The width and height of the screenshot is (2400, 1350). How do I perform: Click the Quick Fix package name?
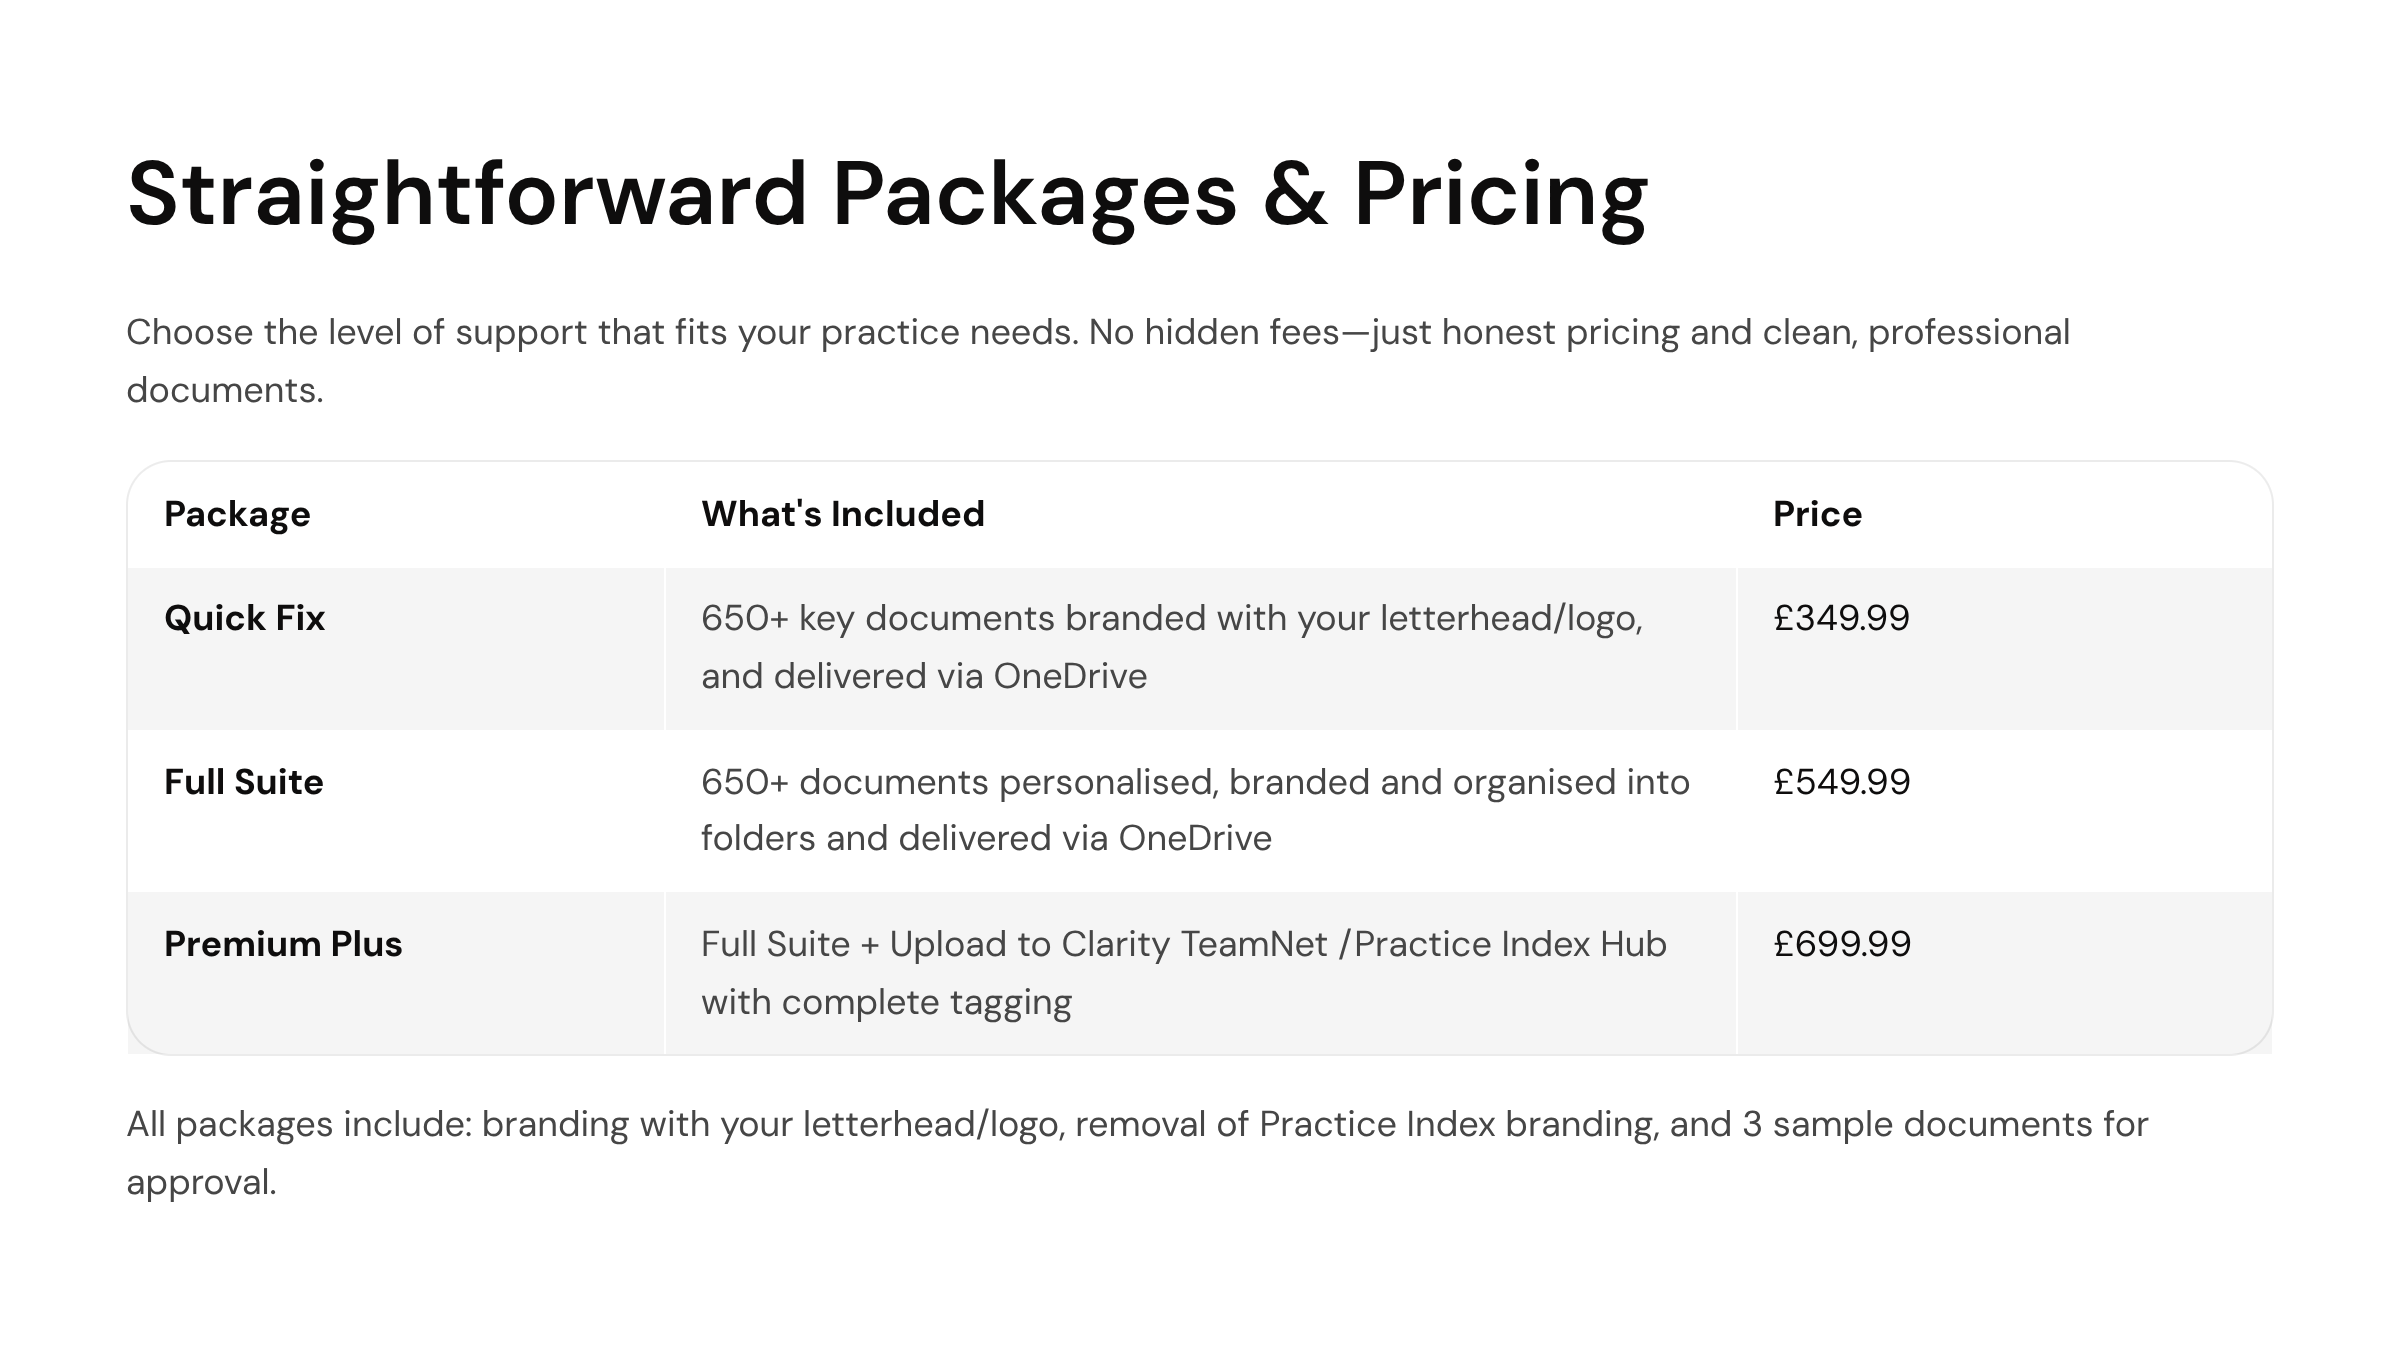[x=245, y=618]
